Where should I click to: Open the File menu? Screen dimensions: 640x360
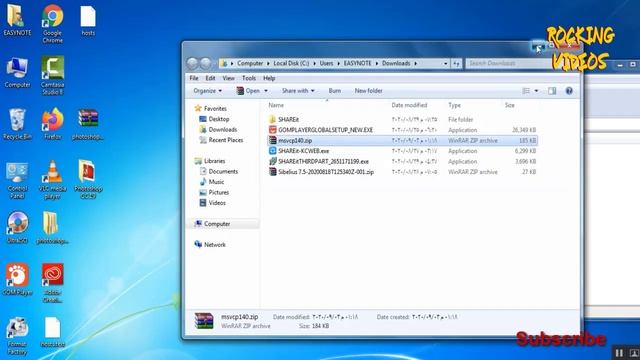194,78
